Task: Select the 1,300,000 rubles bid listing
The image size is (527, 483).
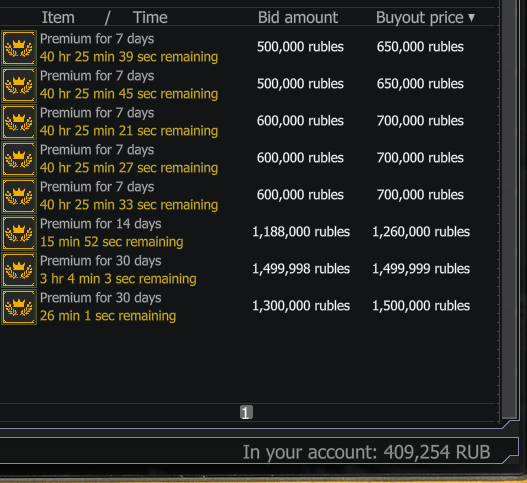Action: [x=249, y=307]
